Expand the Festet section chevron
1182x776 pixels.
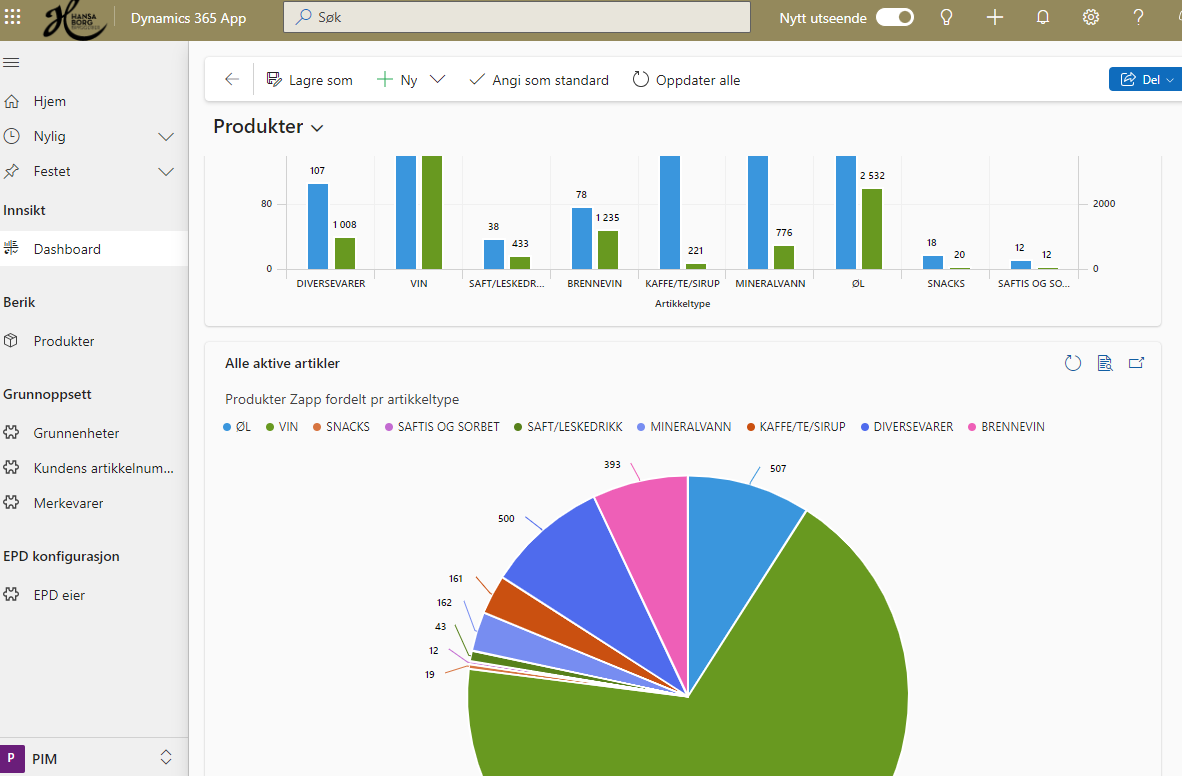point(167,171)
